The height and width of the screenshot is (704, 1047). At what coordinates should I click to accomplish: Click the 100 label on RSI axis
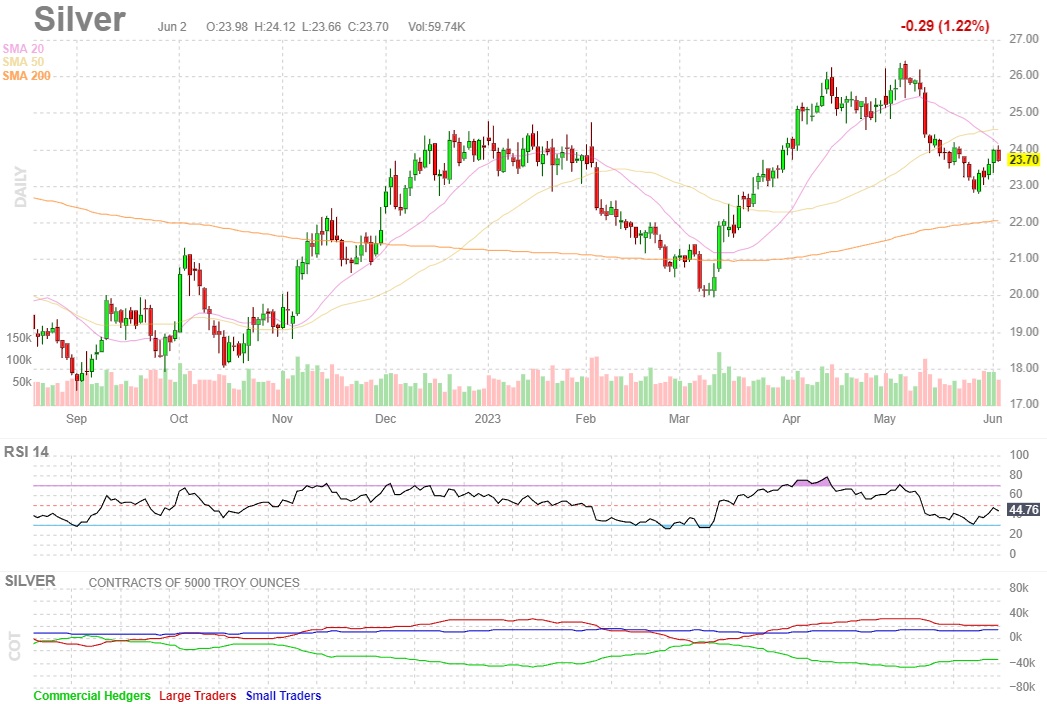(x=1019, y=455)
